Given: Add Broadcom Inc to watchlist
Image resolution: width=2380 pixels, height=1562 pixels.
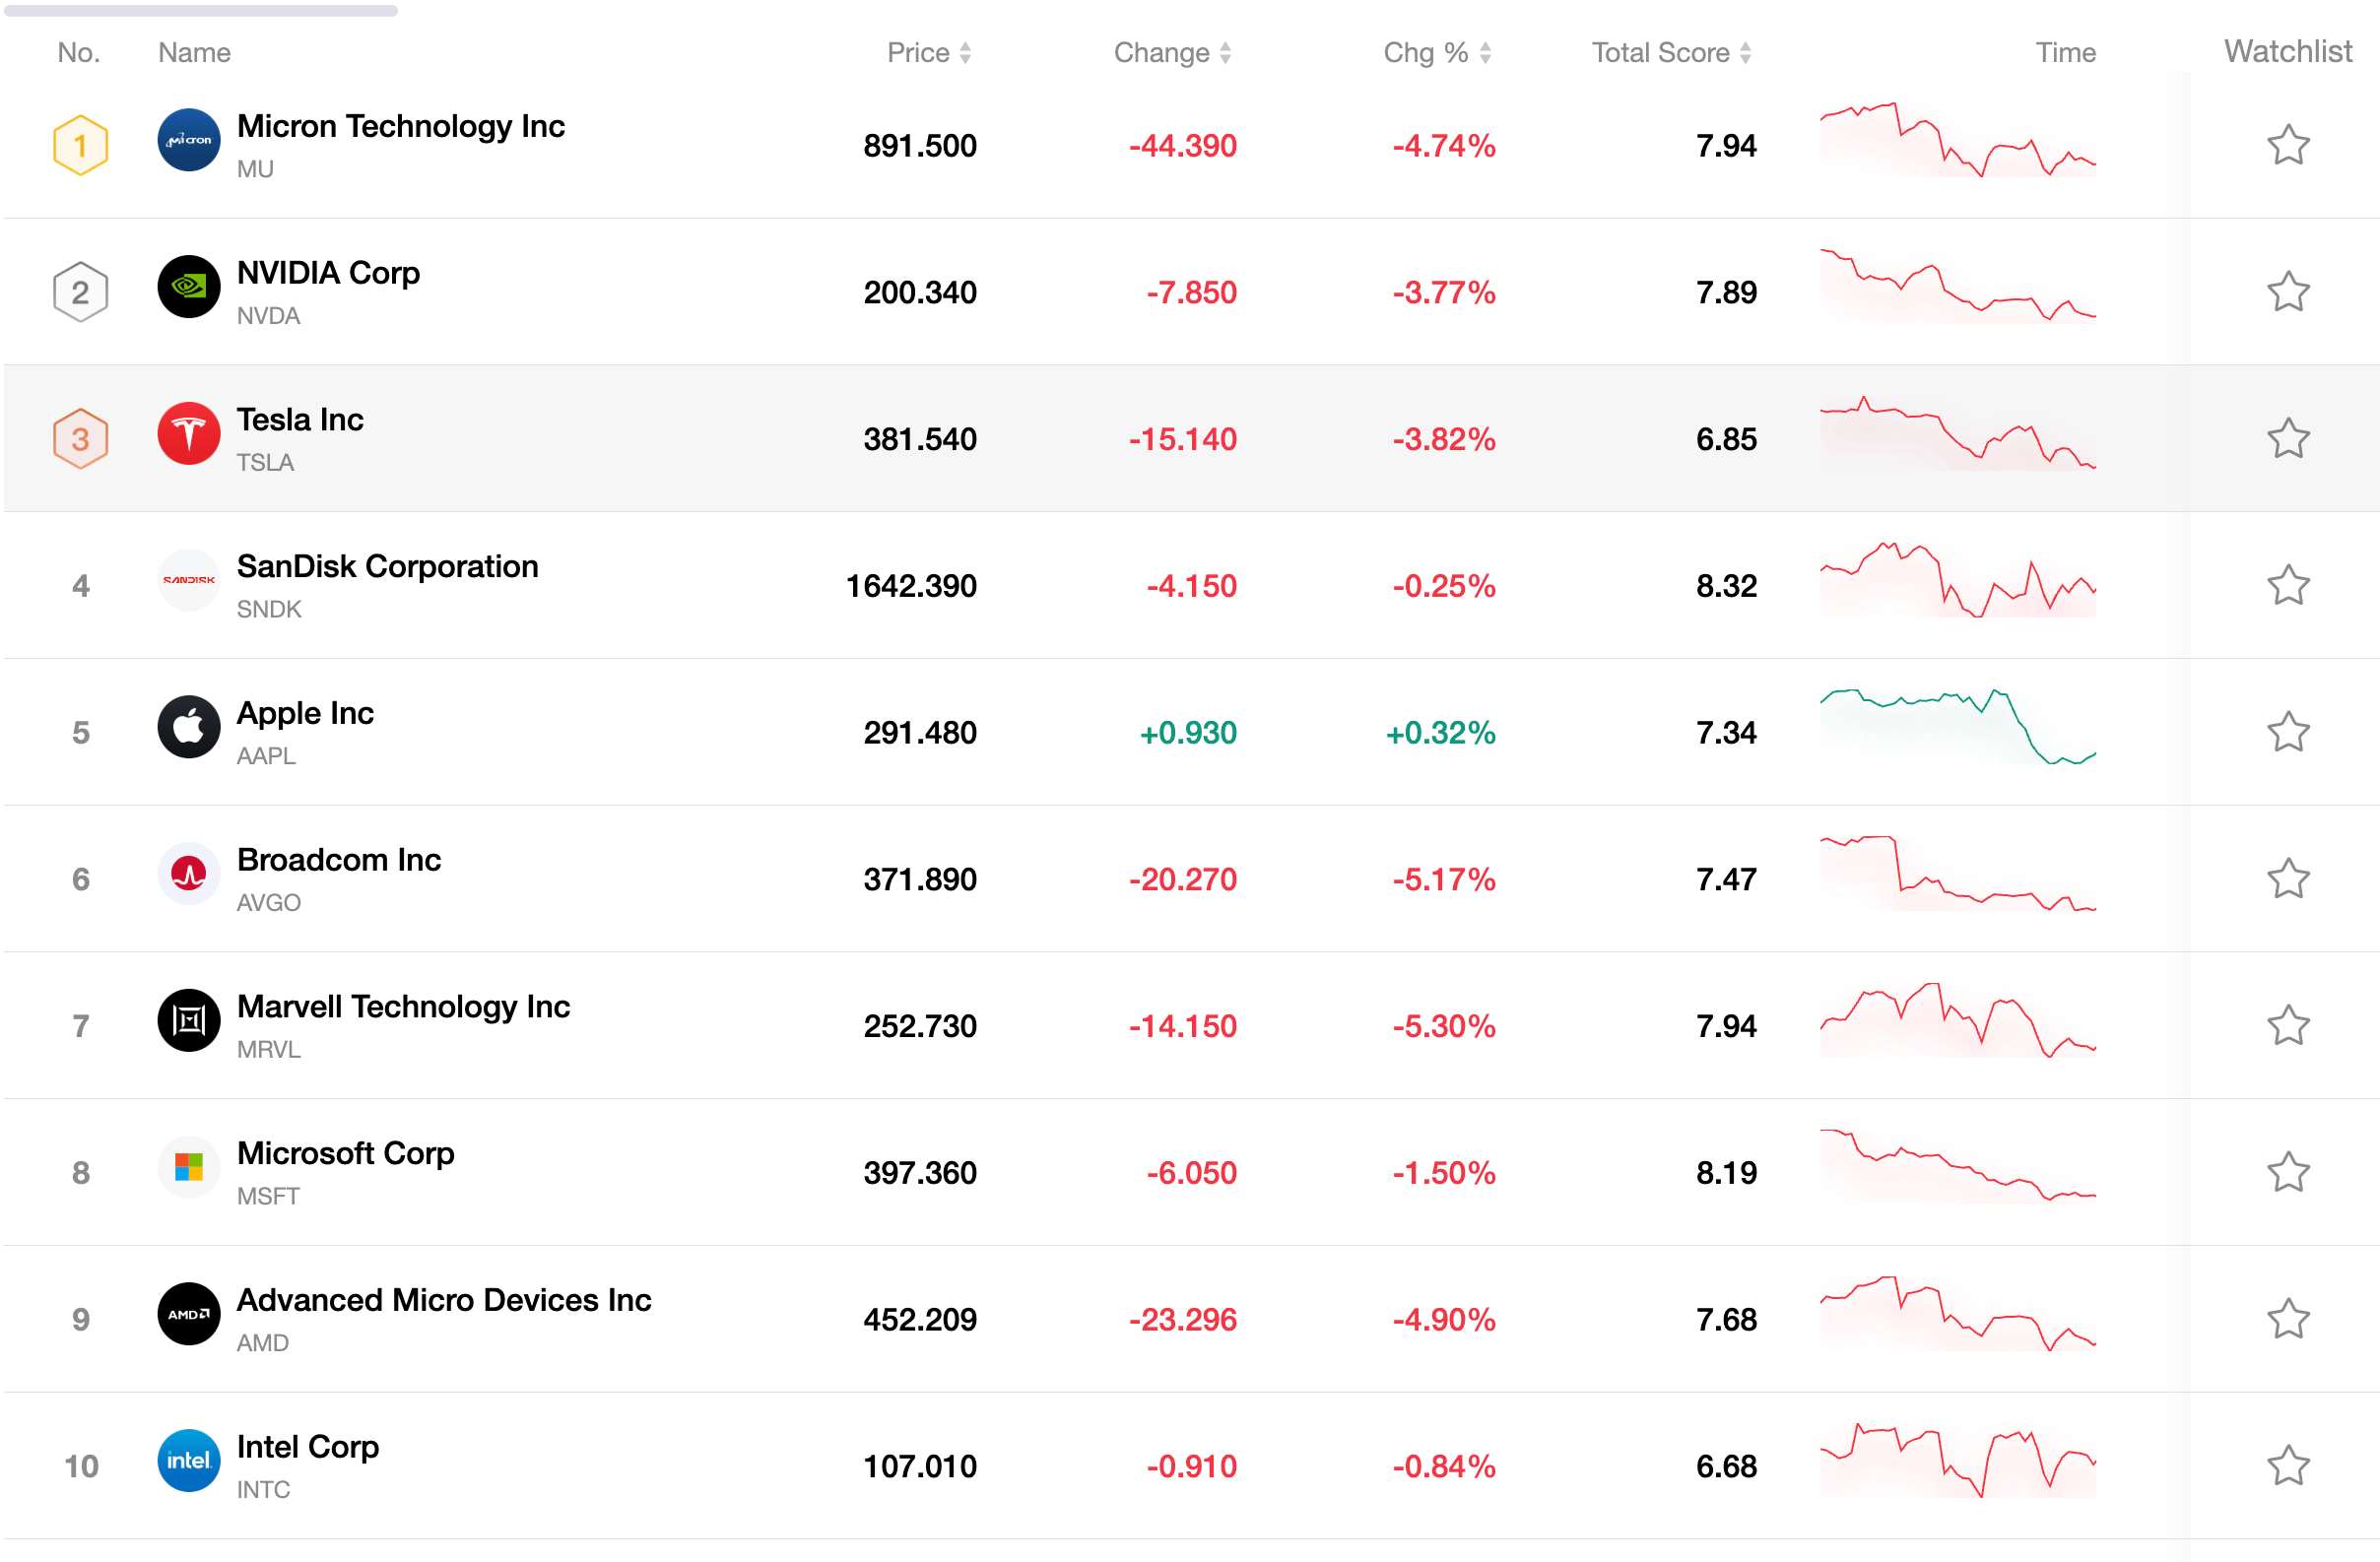Looking at the screenshot, I should pyautogui.click(x=2288, y=879).
